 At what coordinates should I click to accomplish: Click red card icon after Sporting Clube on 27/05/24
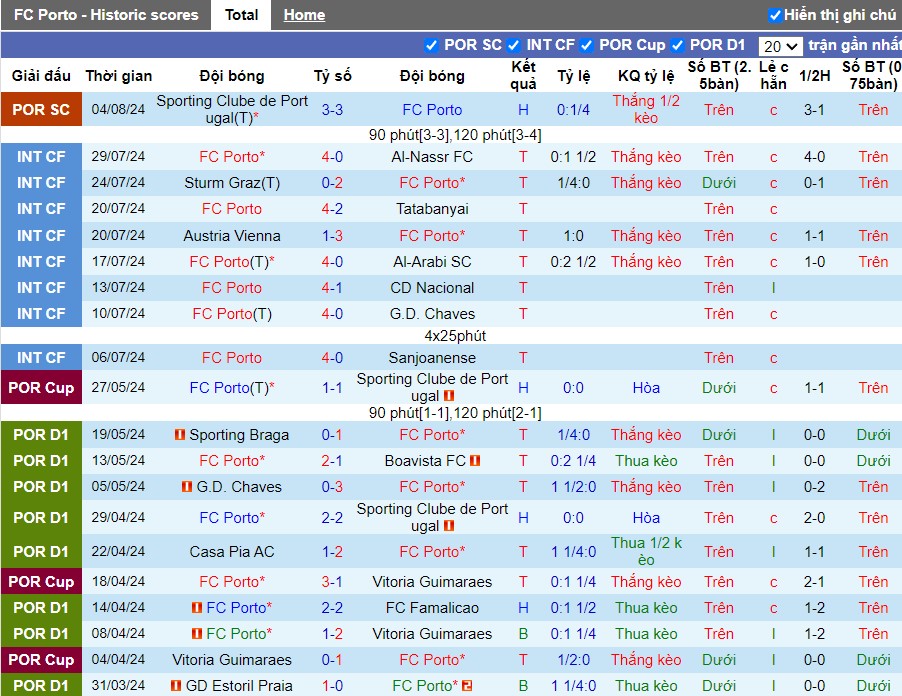click(x=449, y=396)
